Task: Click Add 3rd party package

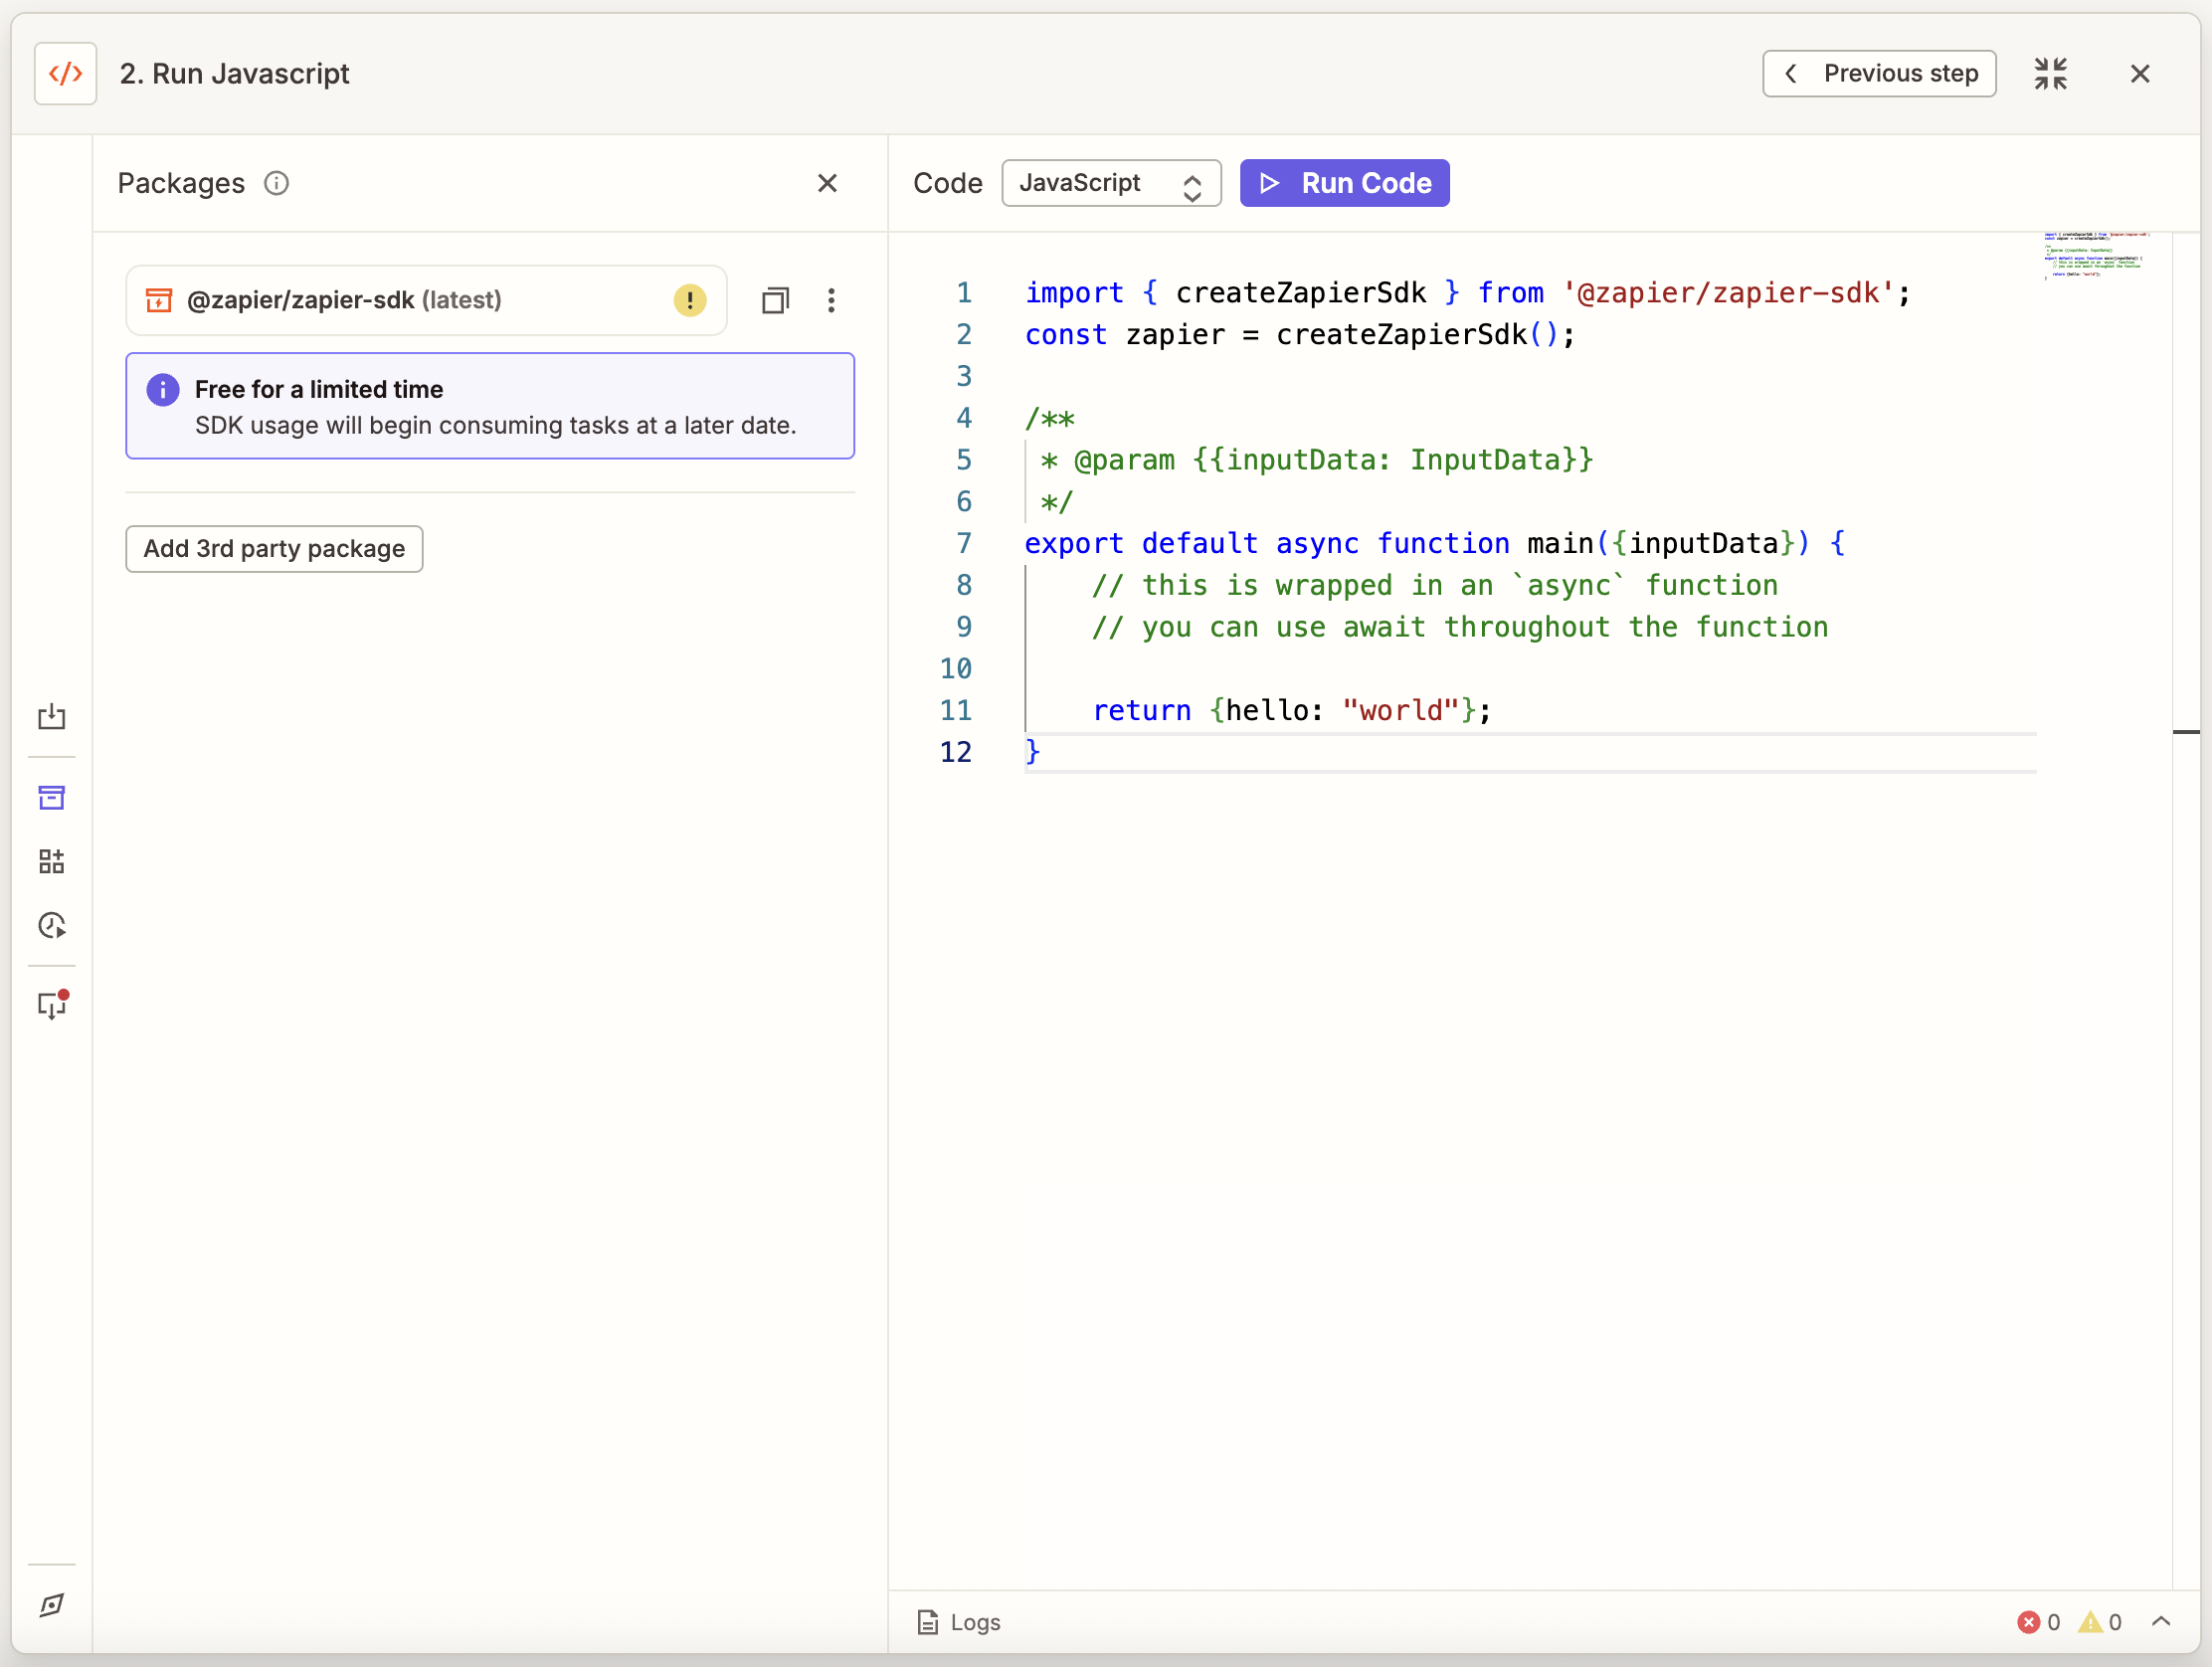Action: point(274,549)
